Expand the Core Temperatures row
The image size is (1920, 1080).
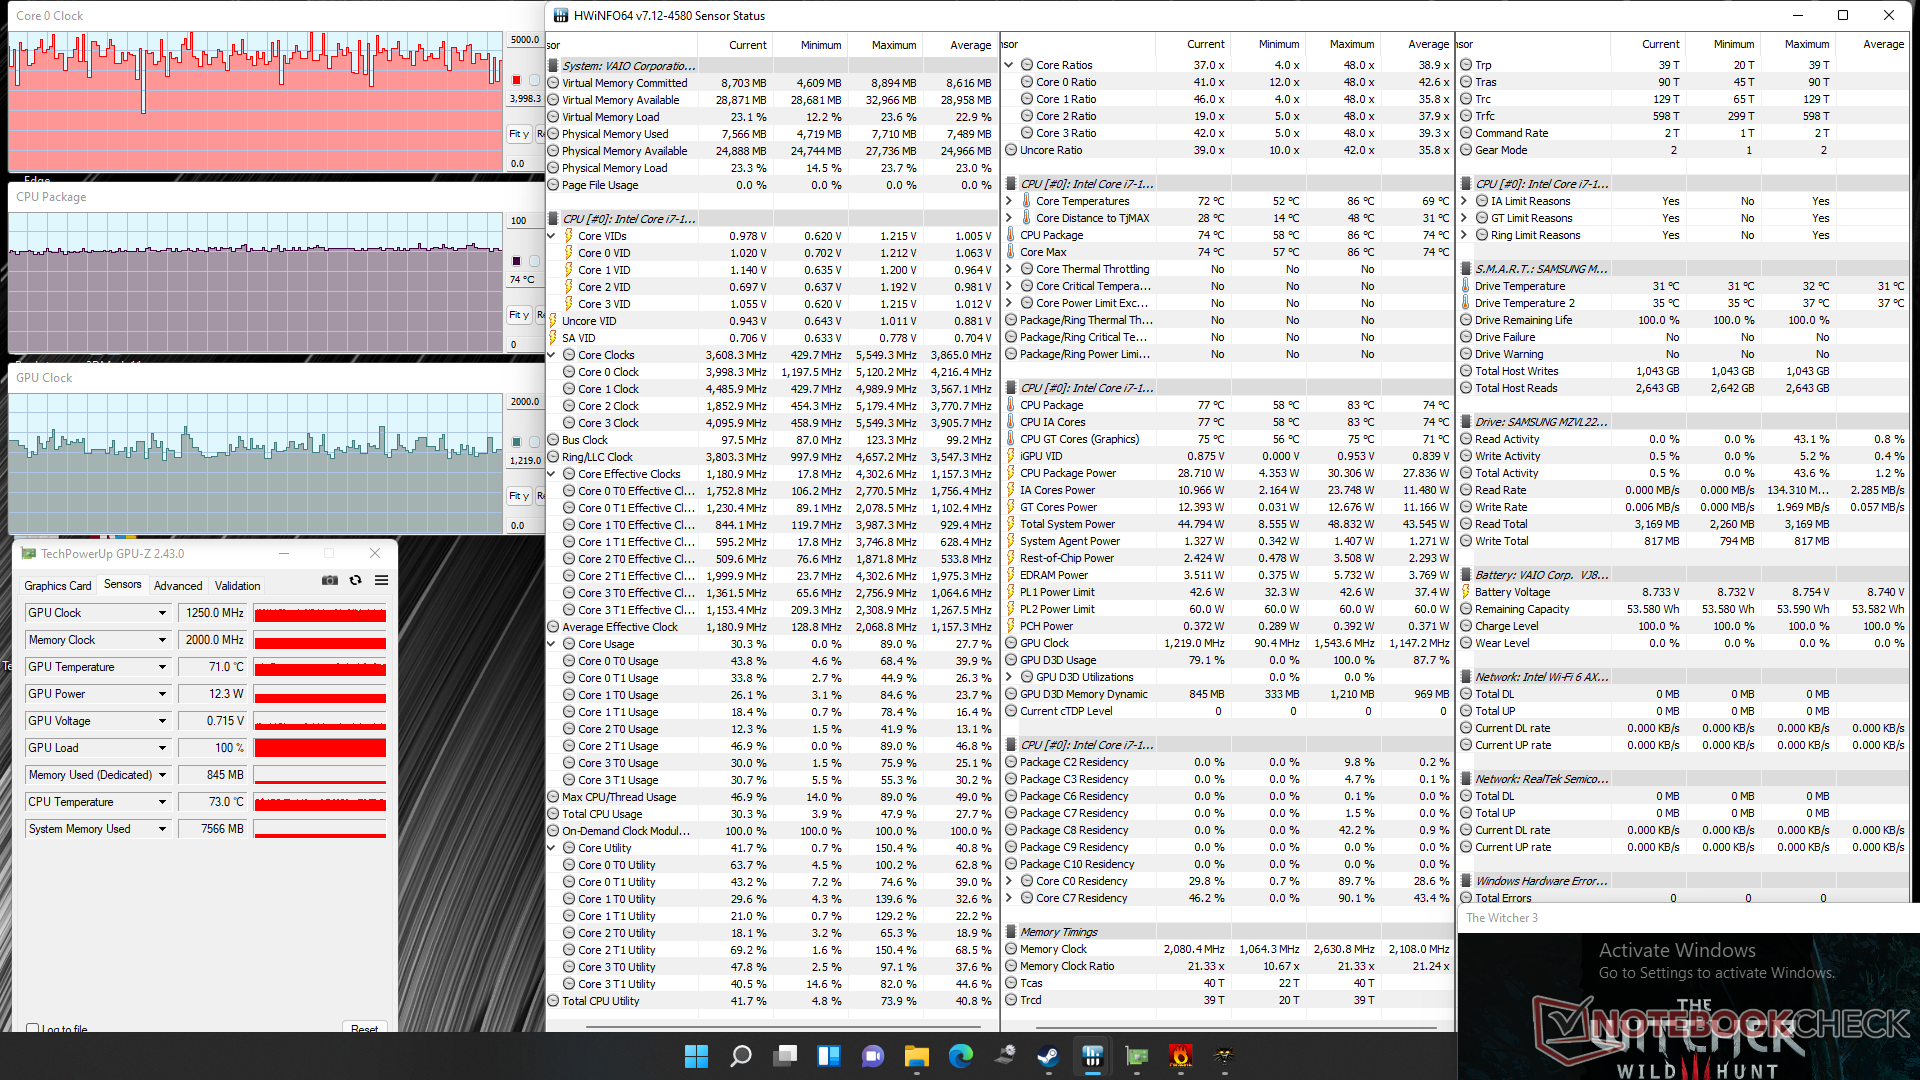click(1009, 201)
